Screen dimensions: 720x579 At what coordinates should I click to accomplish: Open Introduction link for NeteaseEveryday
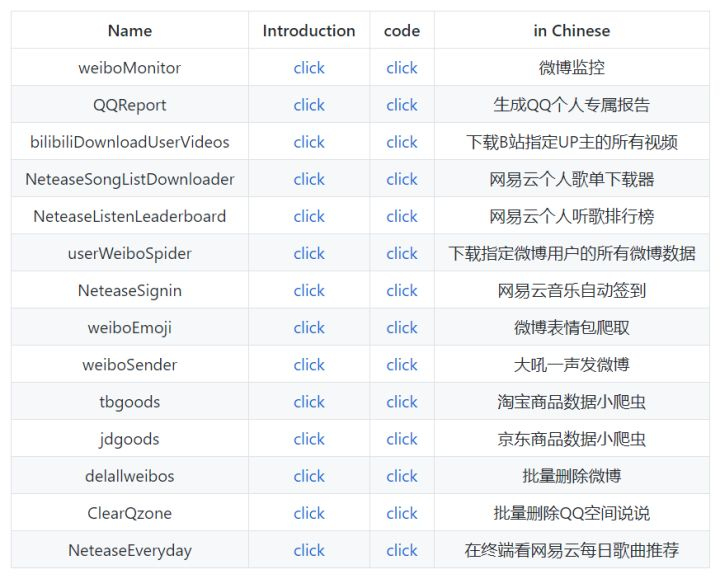pos(309,551)
